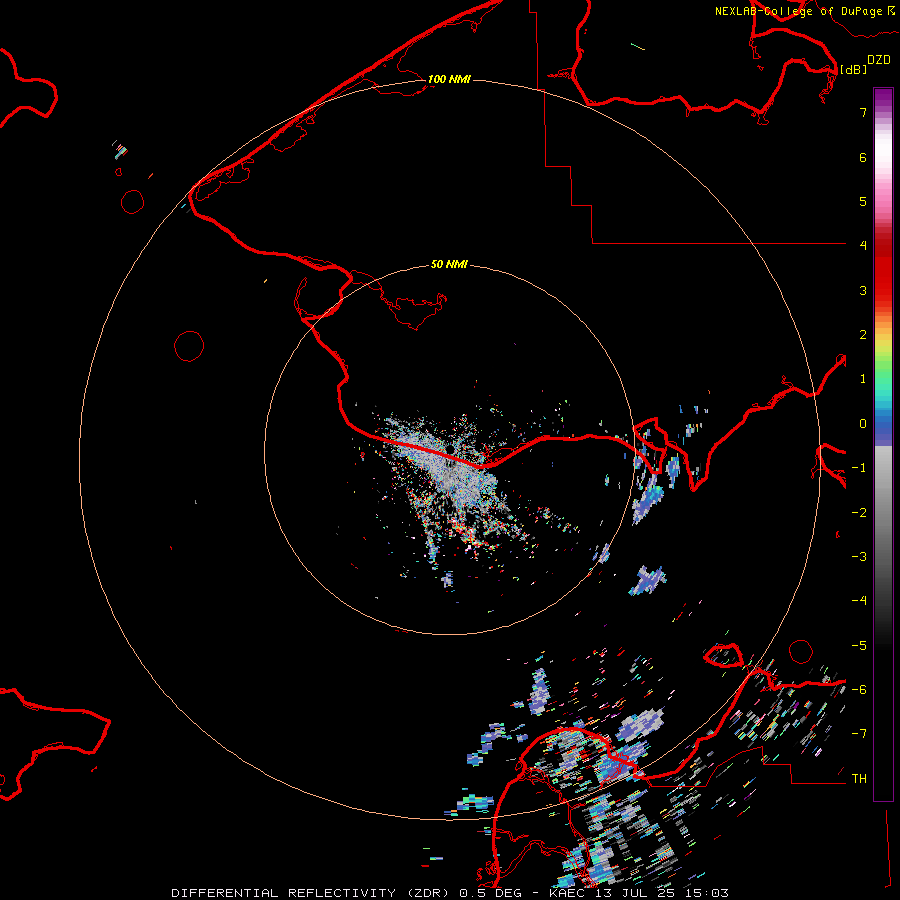900x900 pixels.
Task: Click the [dB] unit label
Action: pos(854,69)
